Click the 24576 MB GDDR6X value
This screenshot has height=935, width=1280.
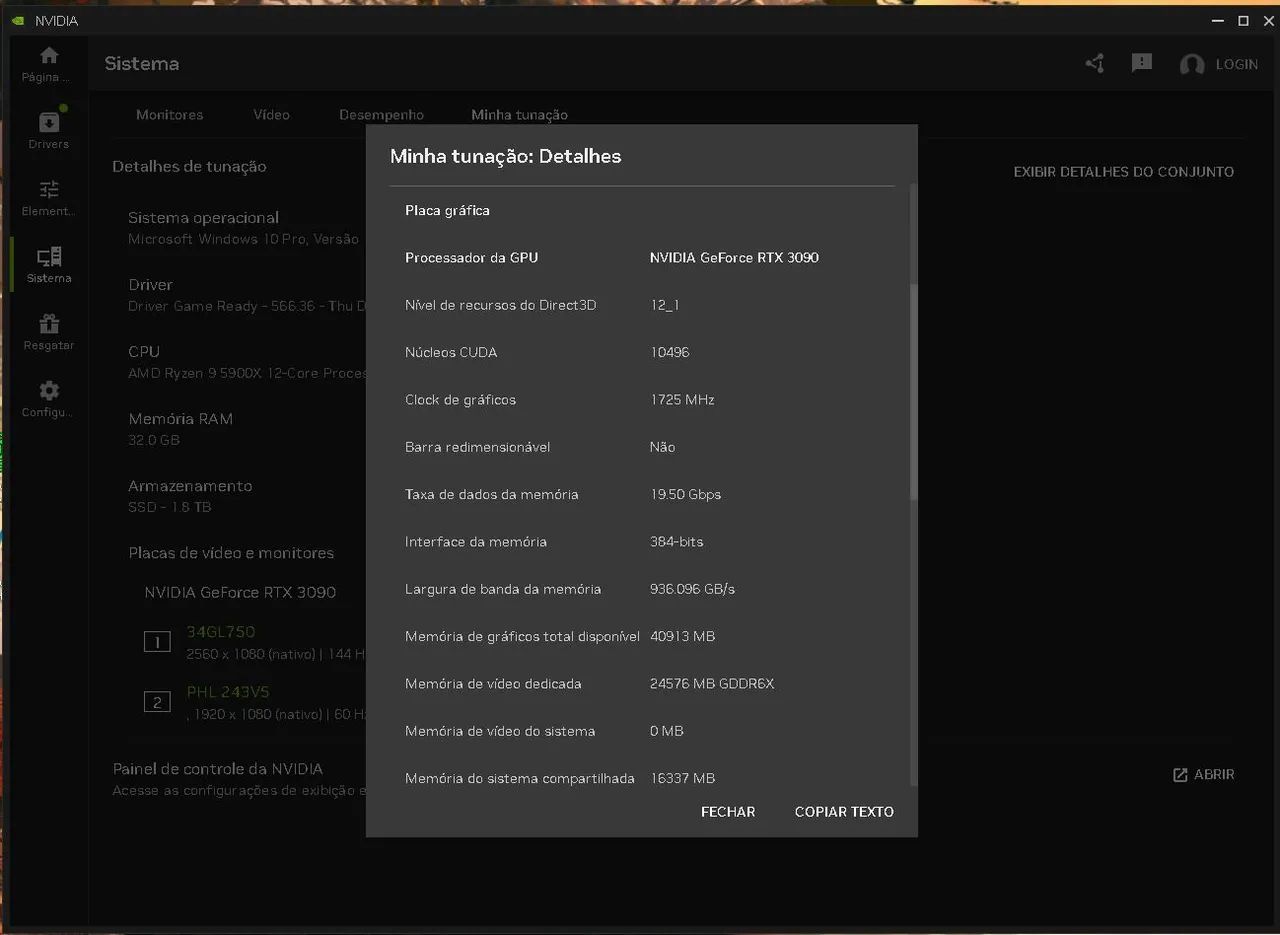tap(712, 684)
